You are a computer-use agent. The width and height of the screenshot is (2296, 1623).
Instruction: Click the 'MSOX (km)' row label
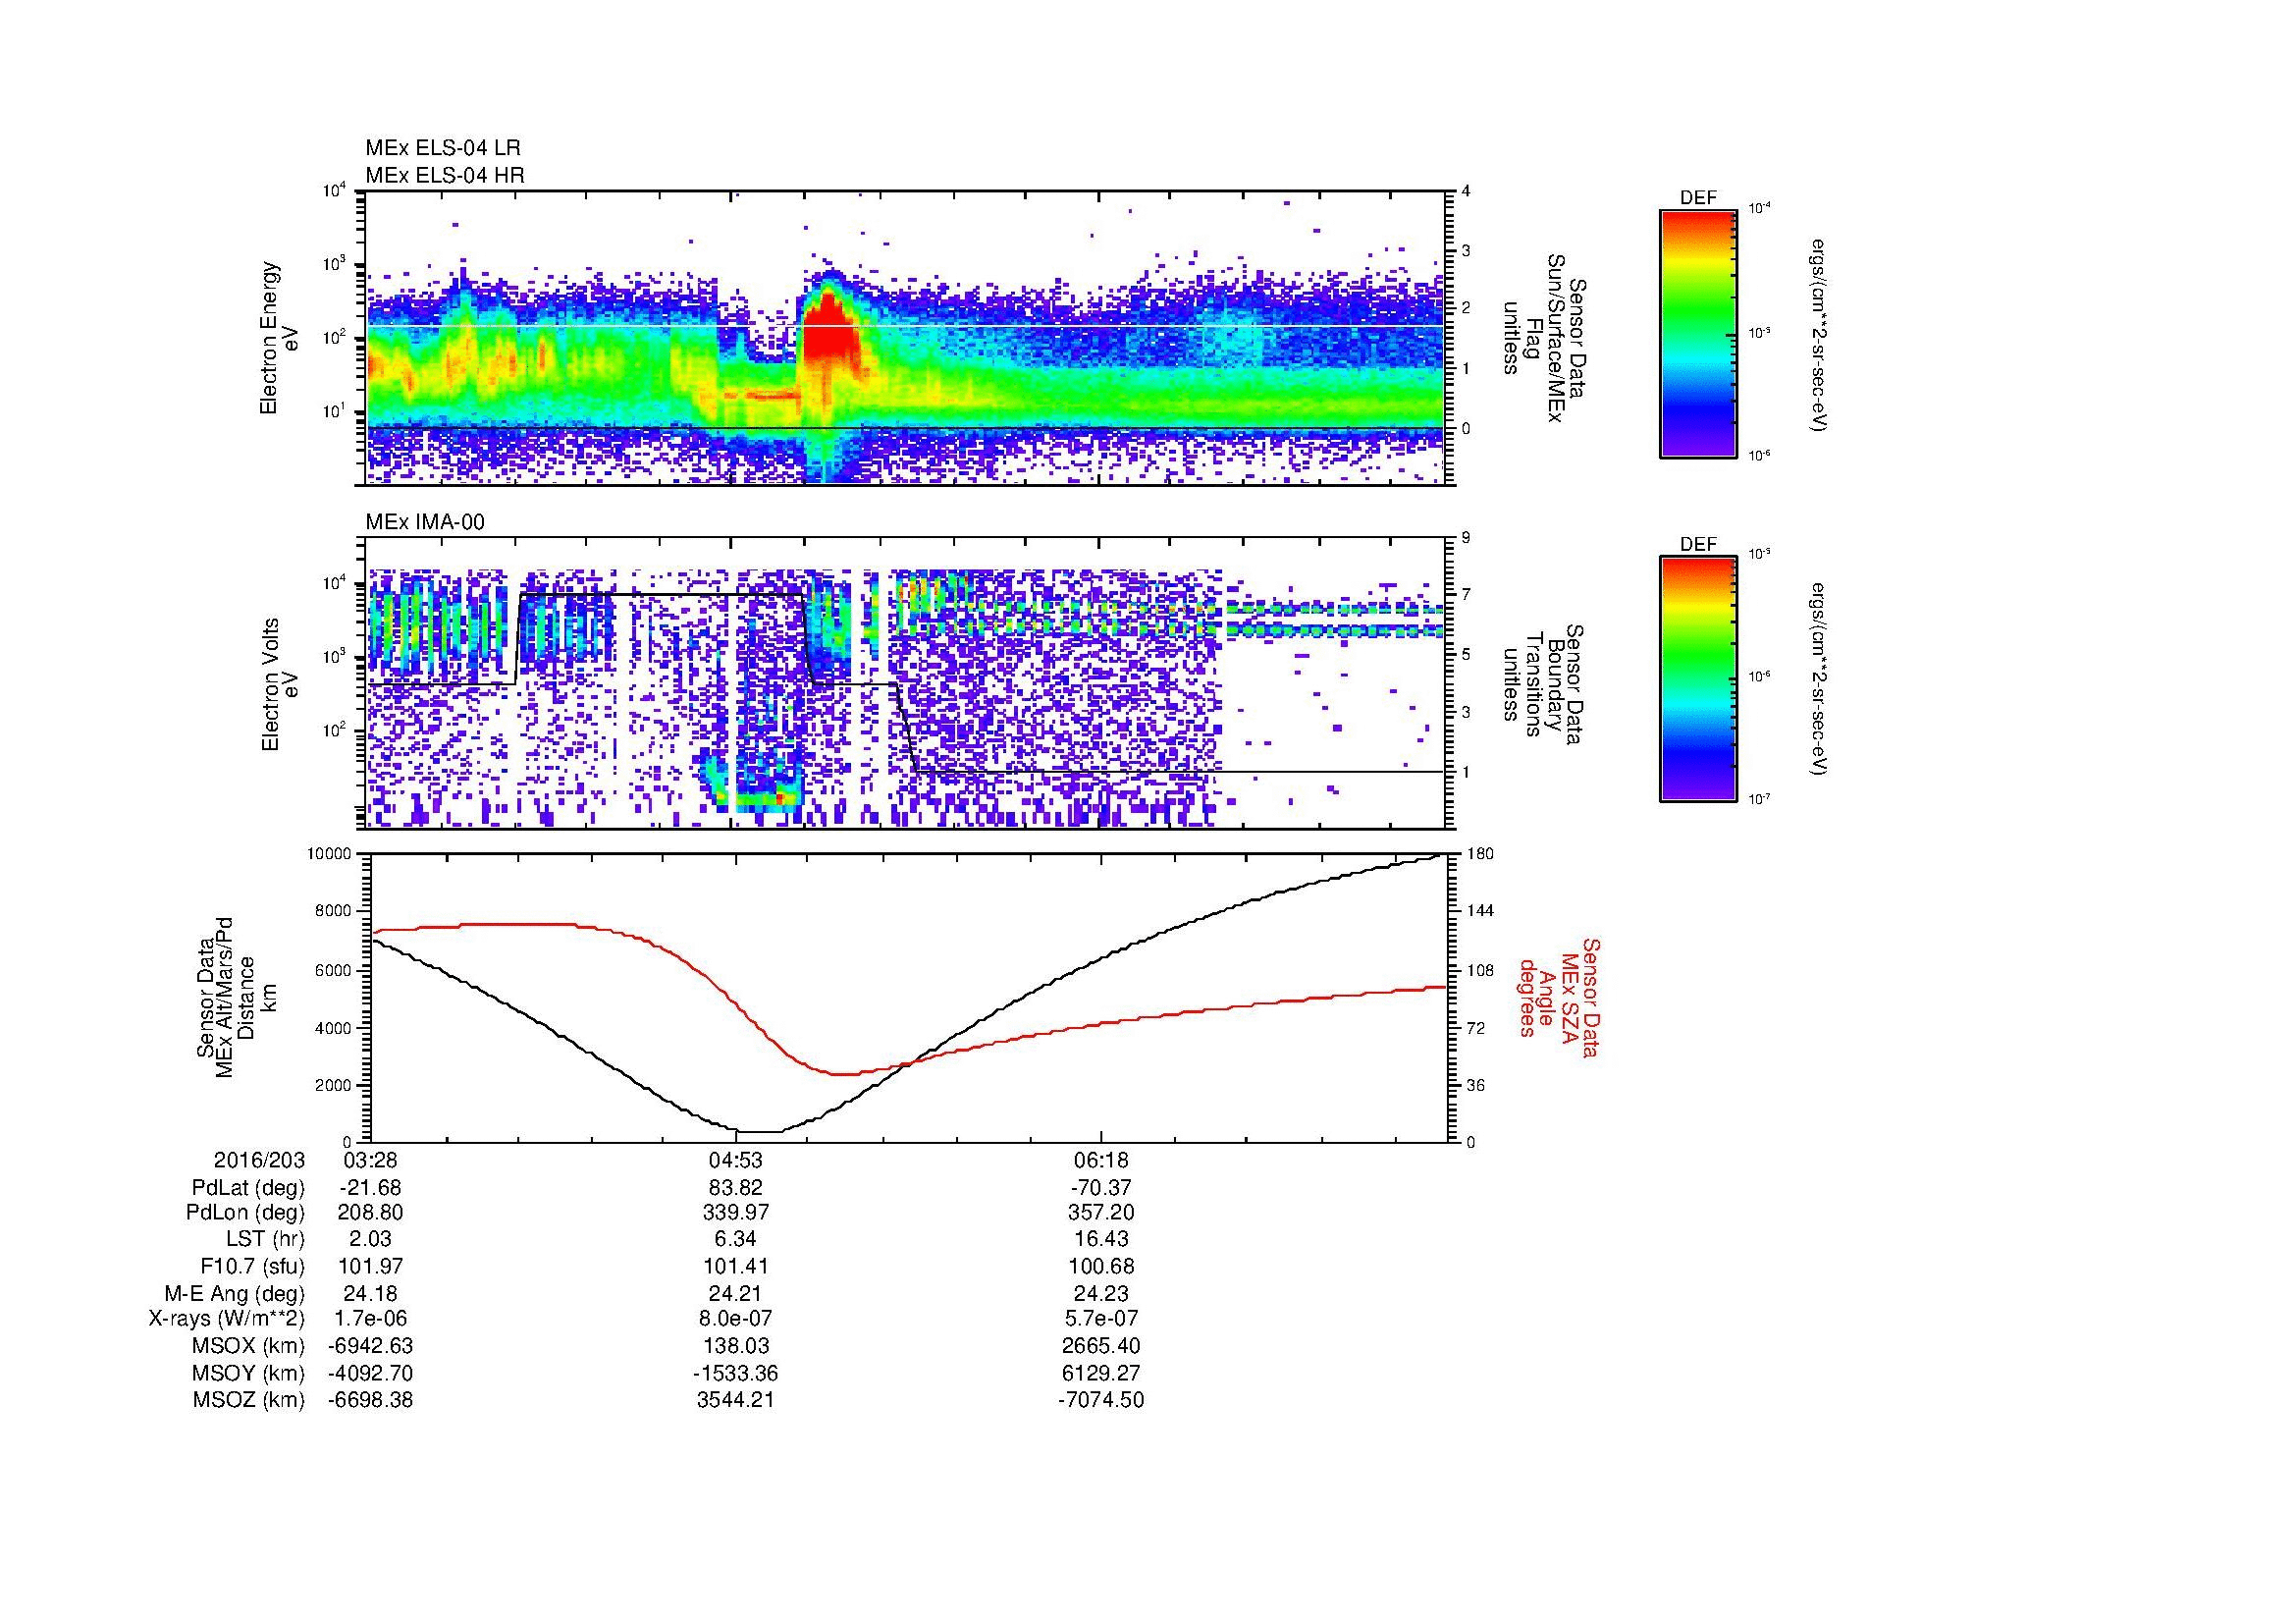point(248,1346)
